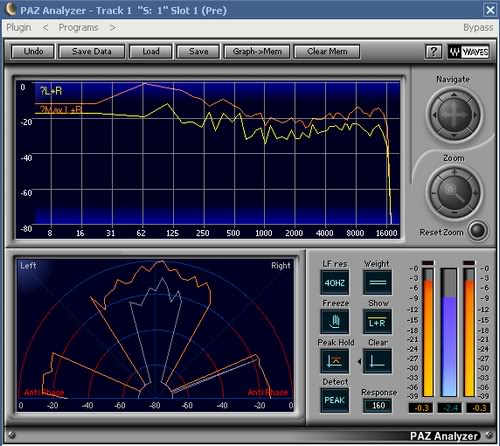Click center readout -2.4
The width and height of the screenshot is (500, 446).
pyautogui.click(x=449, y=408)
